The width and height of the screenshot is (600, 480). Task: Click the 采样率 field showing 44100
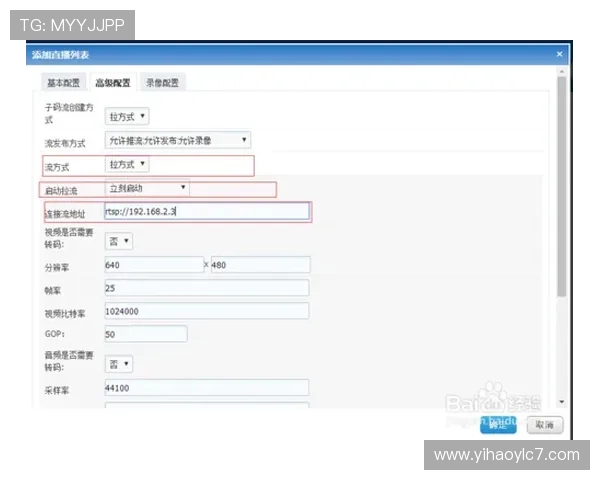pos(206,387)
